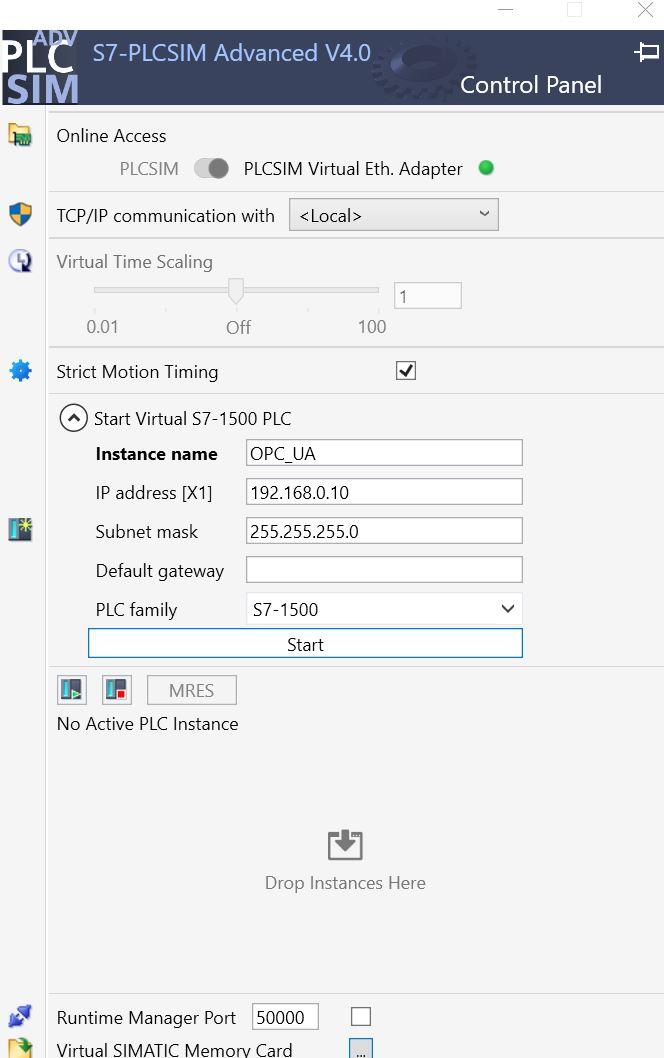Screen dimensions: 664x1058
Task: Click the "PLCSIM" label in Online Access
Action: [x=149, y=168]
